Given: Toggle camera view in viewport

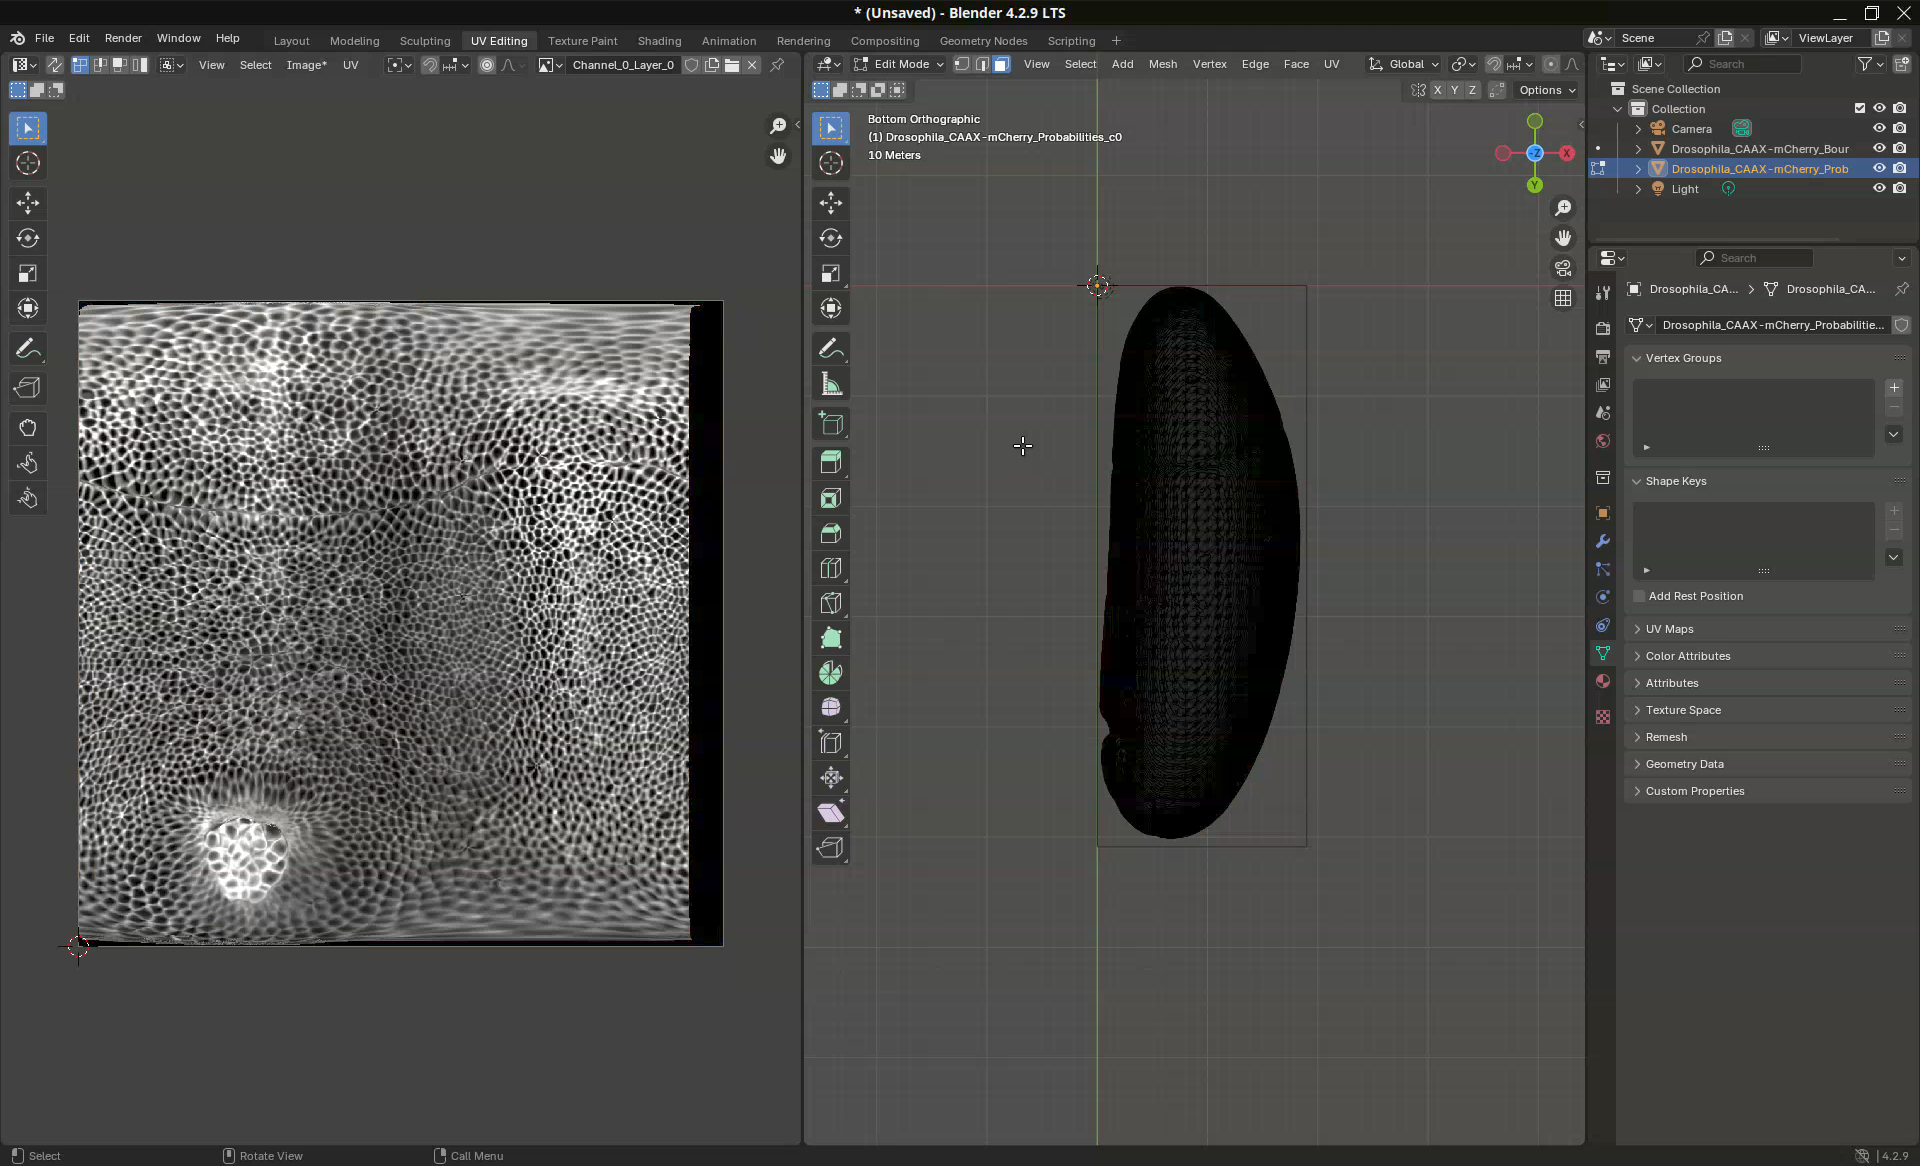Looking at the screenshot, I should click(x=1563, y=268).
